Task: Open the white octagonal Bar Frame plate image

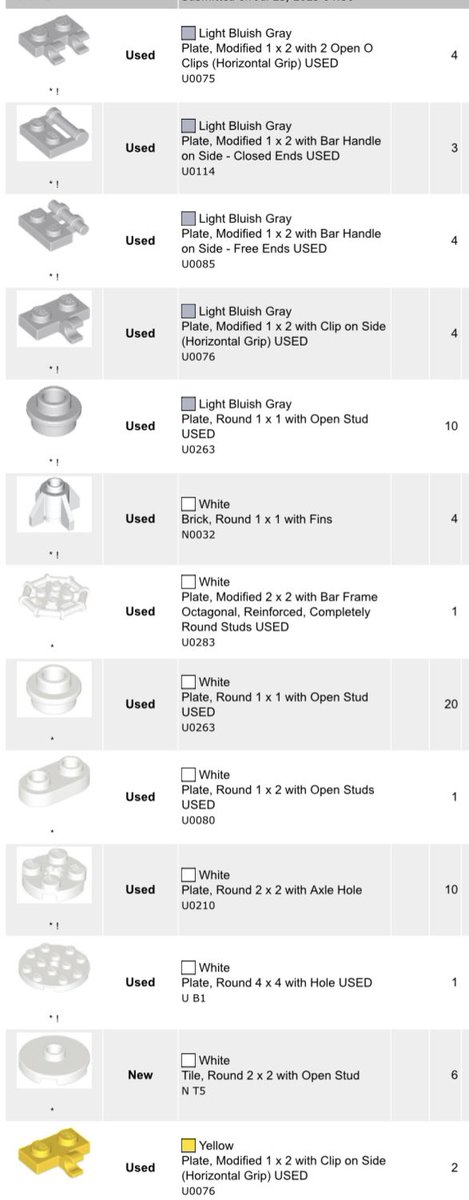Action: coord(54,597)
